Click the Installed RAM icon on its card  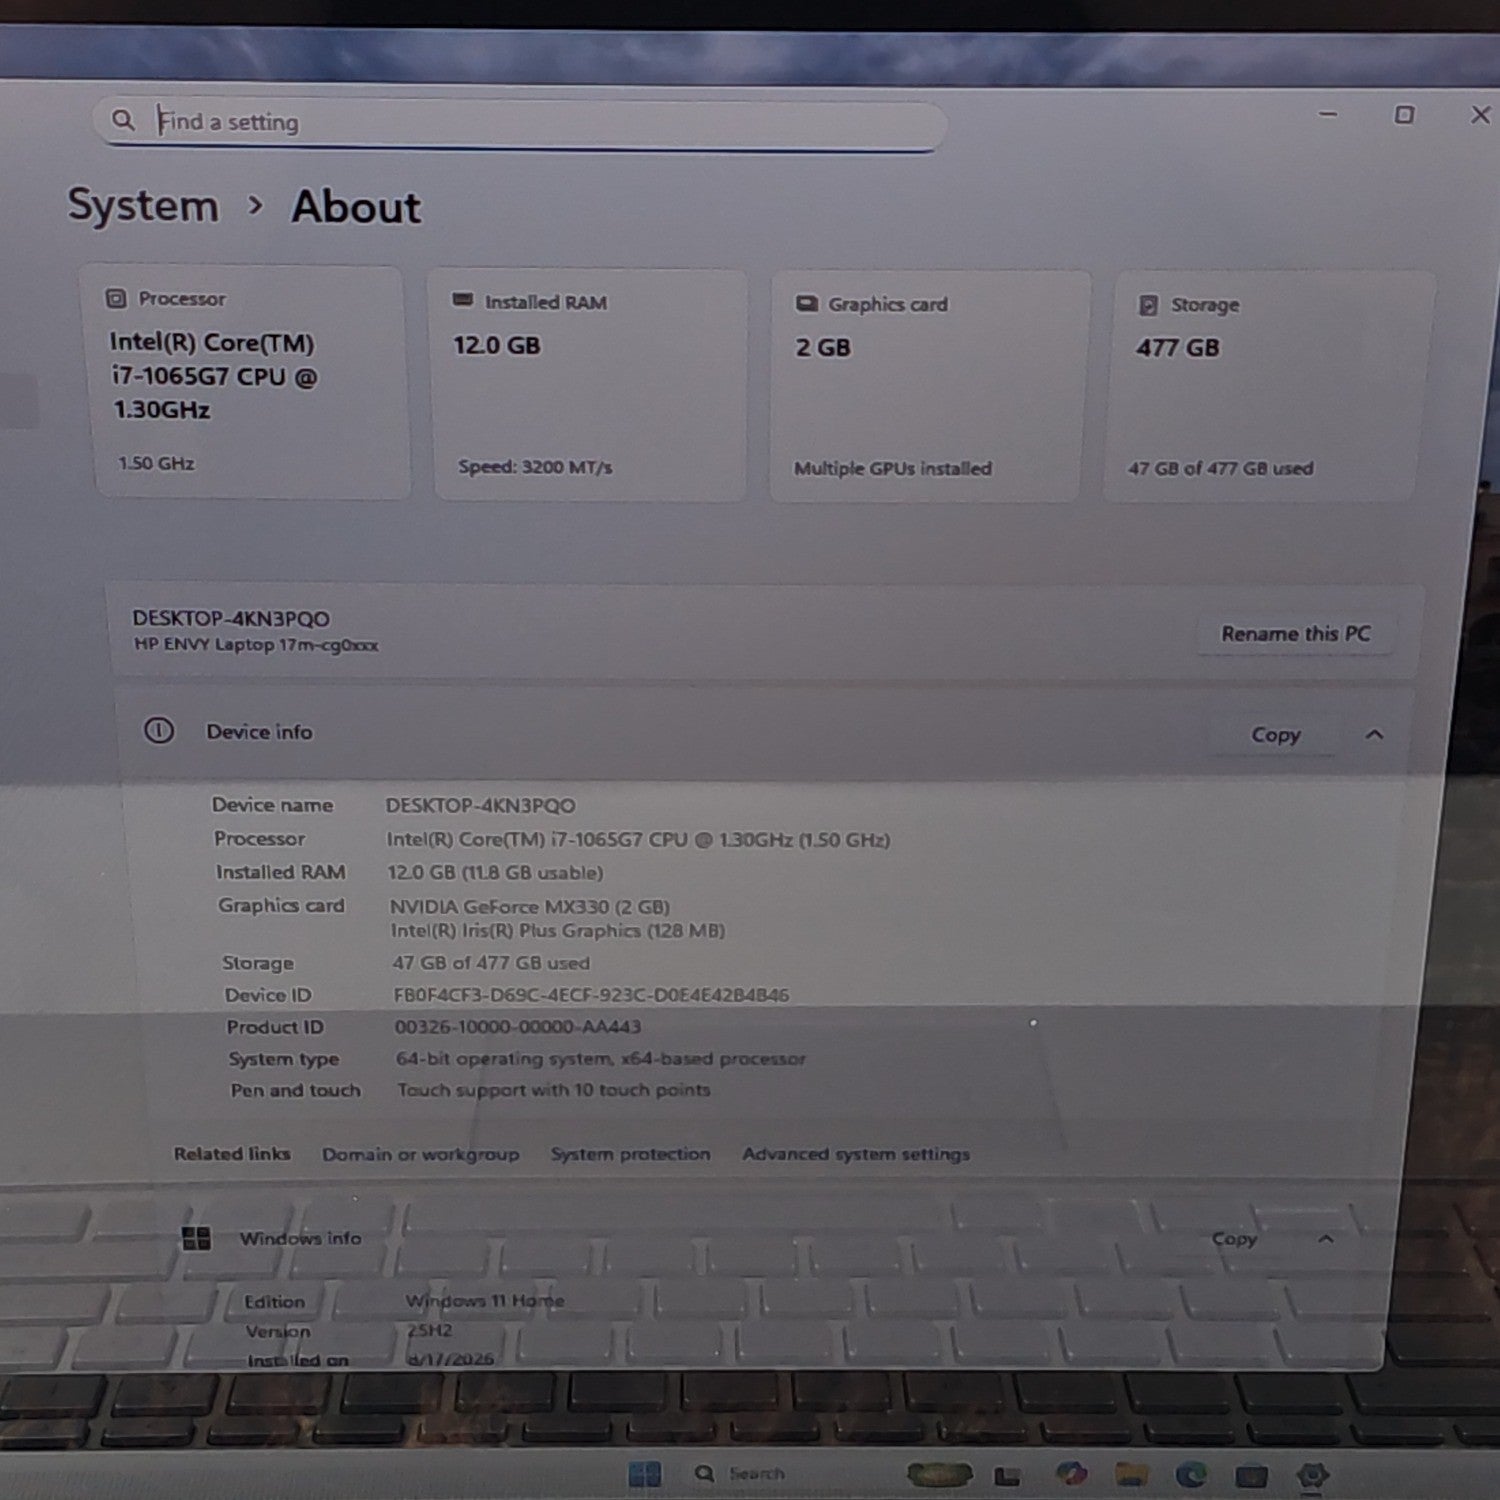pyautogui.click(x=463, y=300)
